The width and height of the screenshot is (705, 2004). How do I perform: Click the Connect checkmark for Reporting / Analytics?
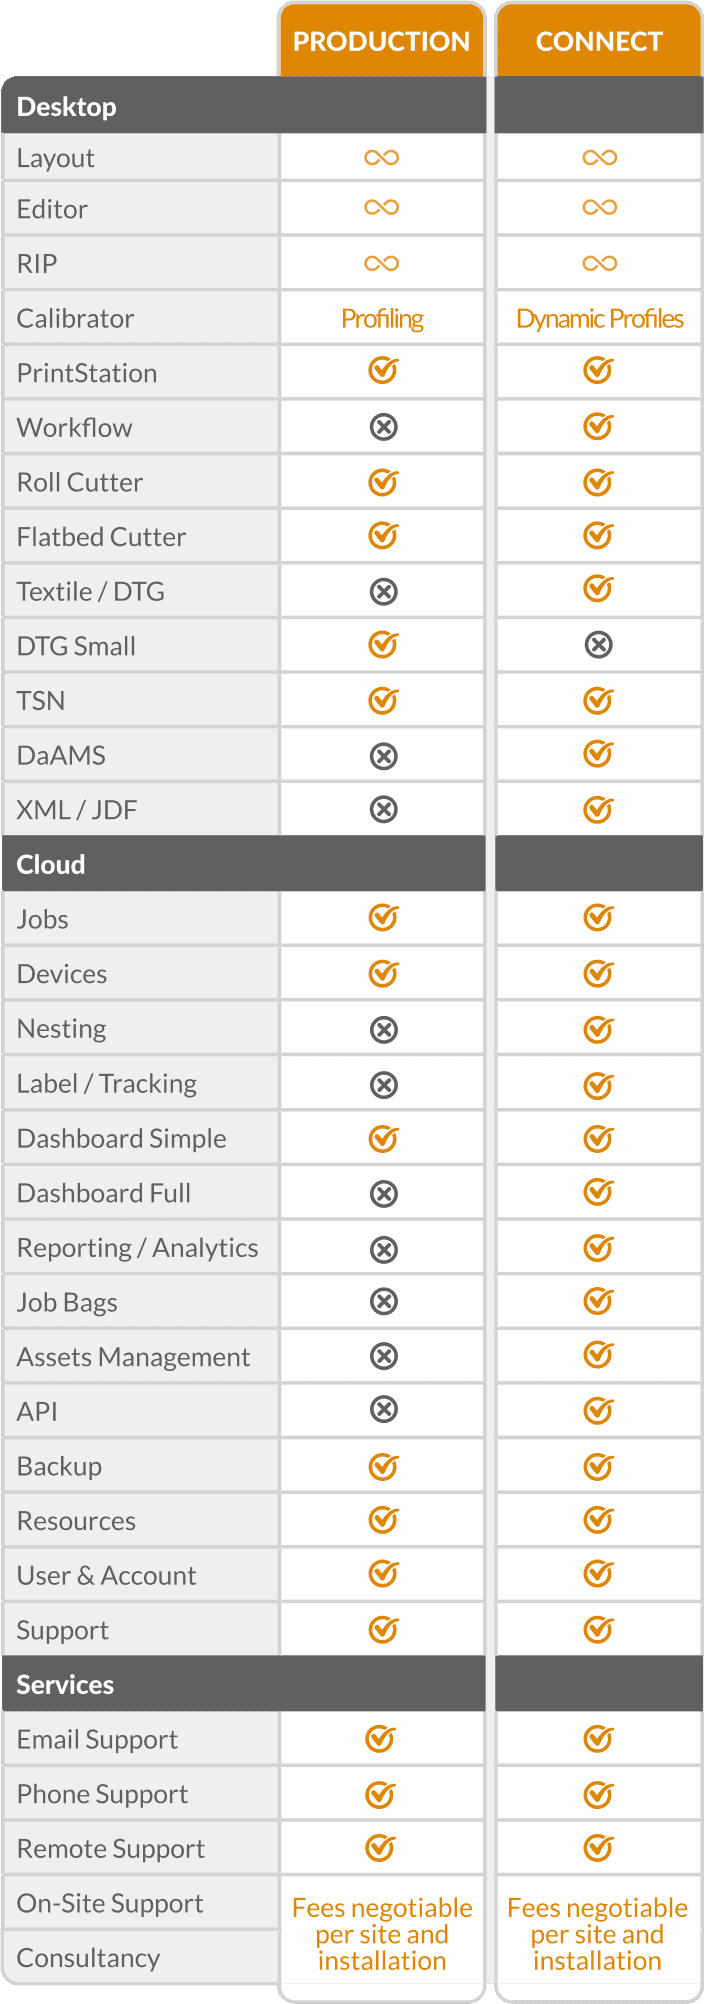pyautogui.click(x=598, y=1248)
